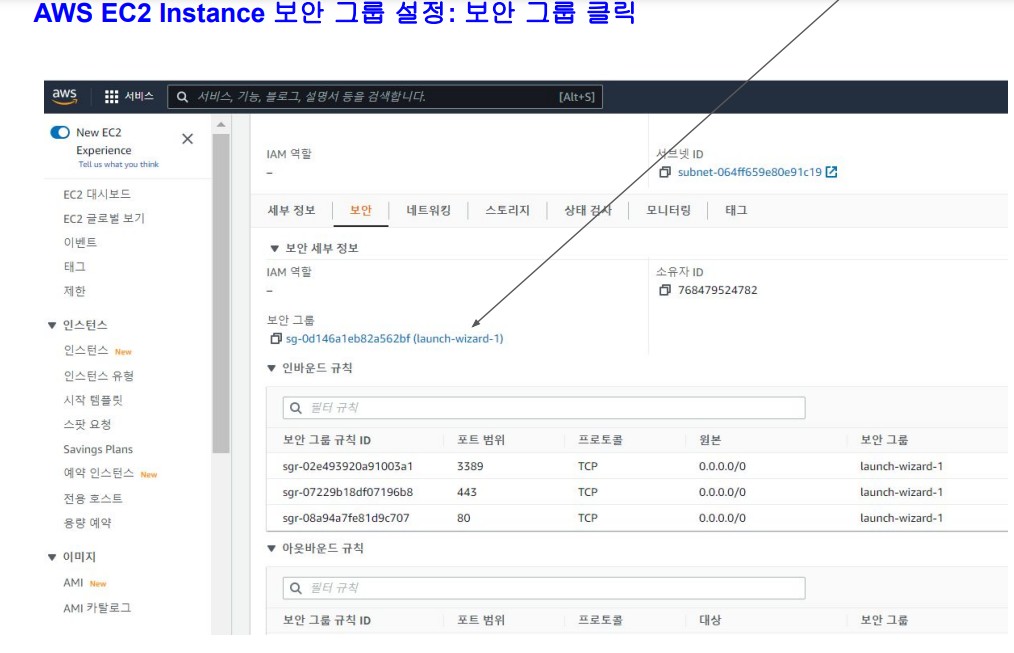Click outbound 대상 column header

coord(710,620)
